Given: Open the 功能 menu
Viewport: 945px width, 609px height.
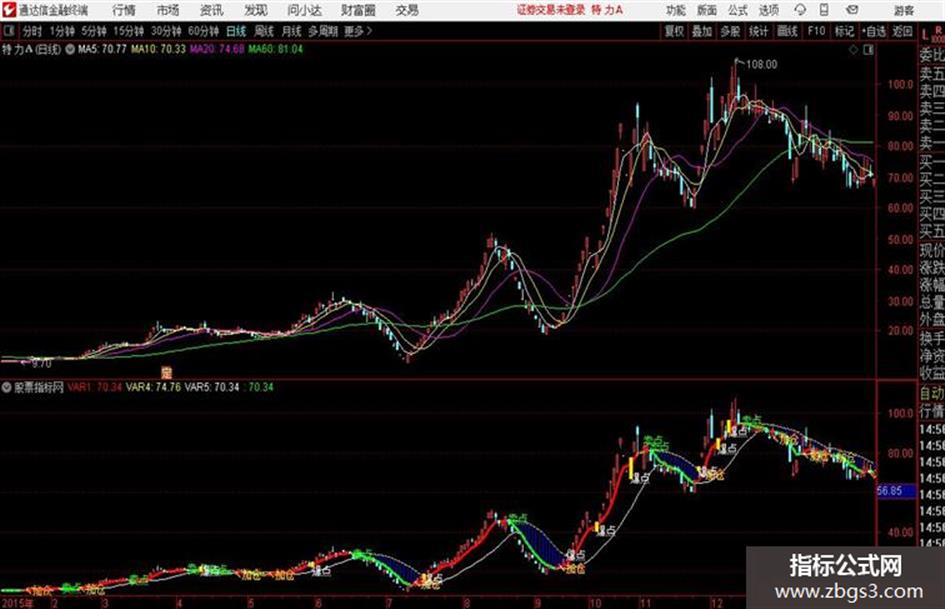Looking at the screenshot, I should coord(676,10).
